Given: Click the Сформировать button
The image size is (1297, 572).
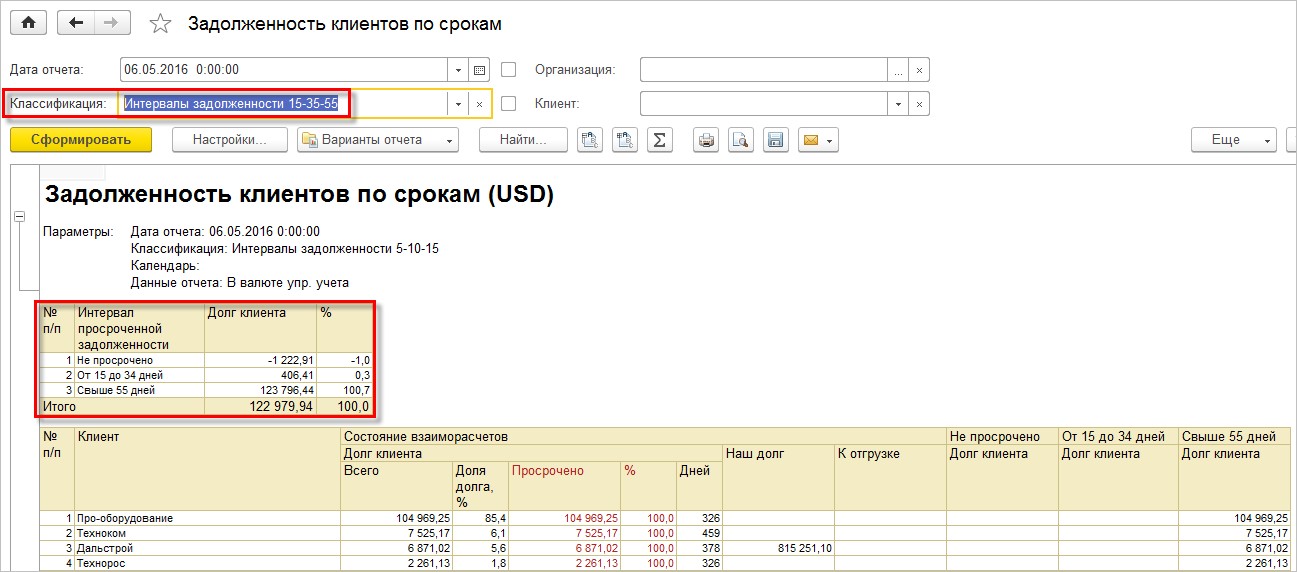Looking at the screenshot, I should pos(81,140).
